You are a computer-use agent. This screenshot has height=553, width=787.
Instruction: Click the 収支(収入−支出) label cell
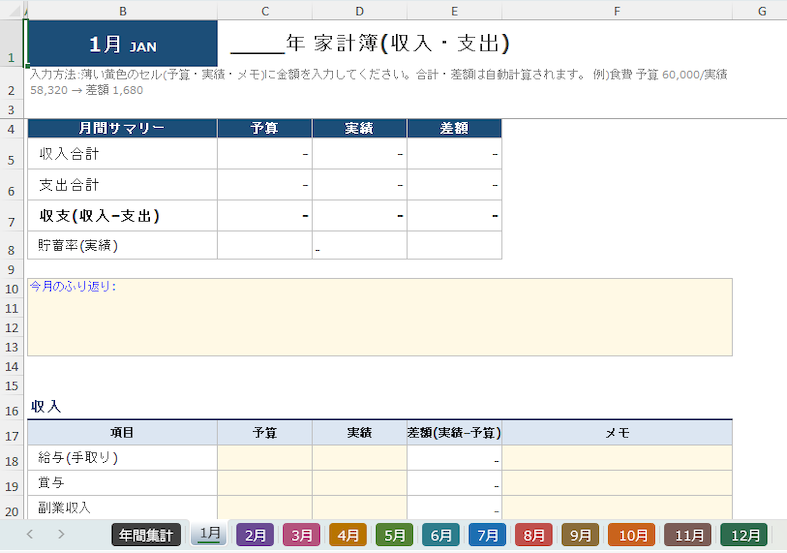122,216
